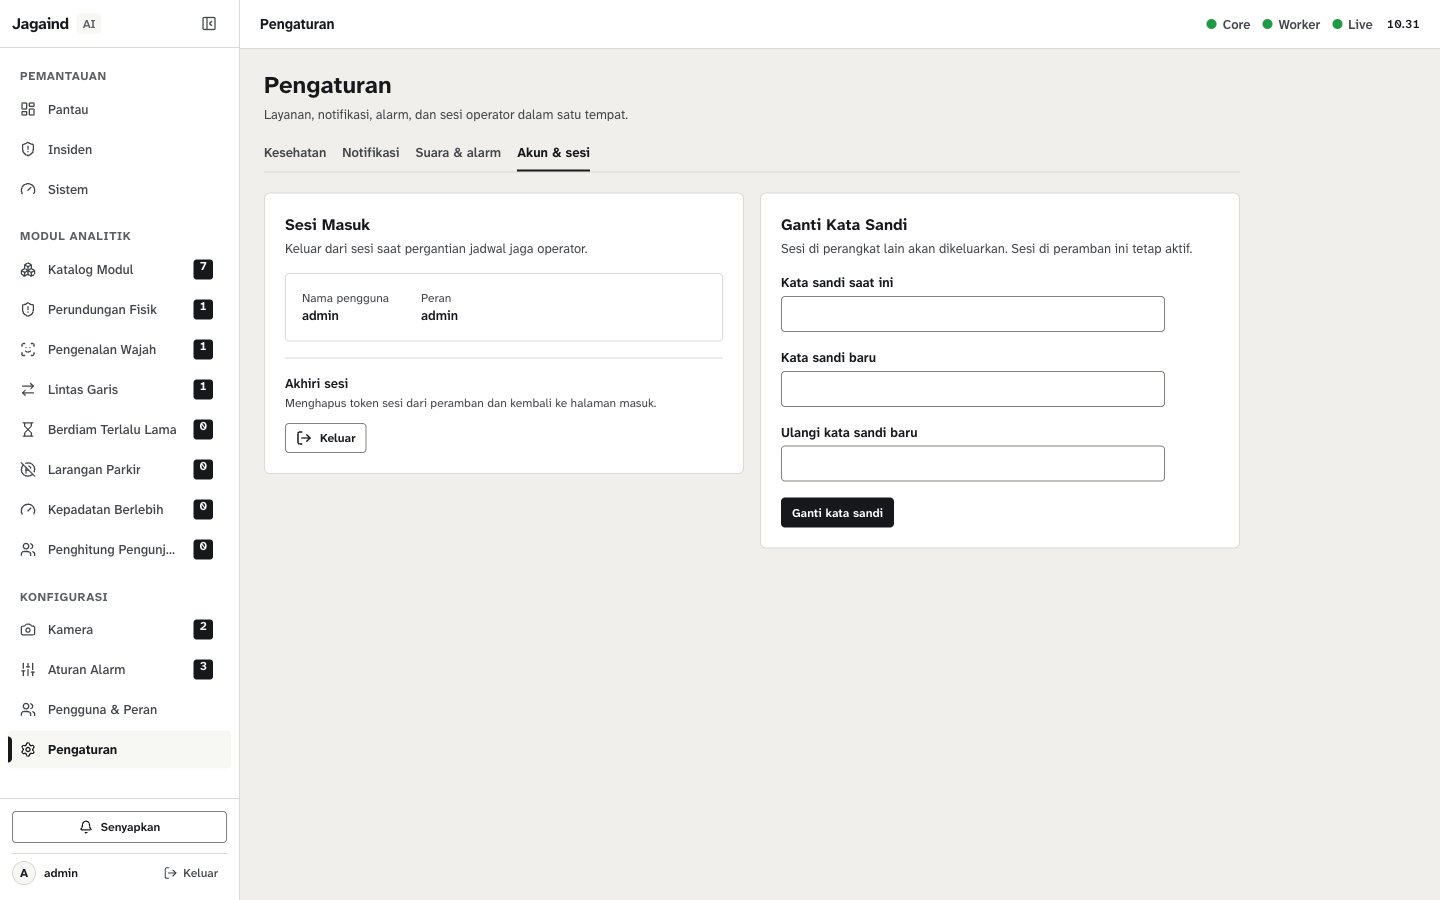Click the Bell icon on Senyapkan button

click(86, 827)
